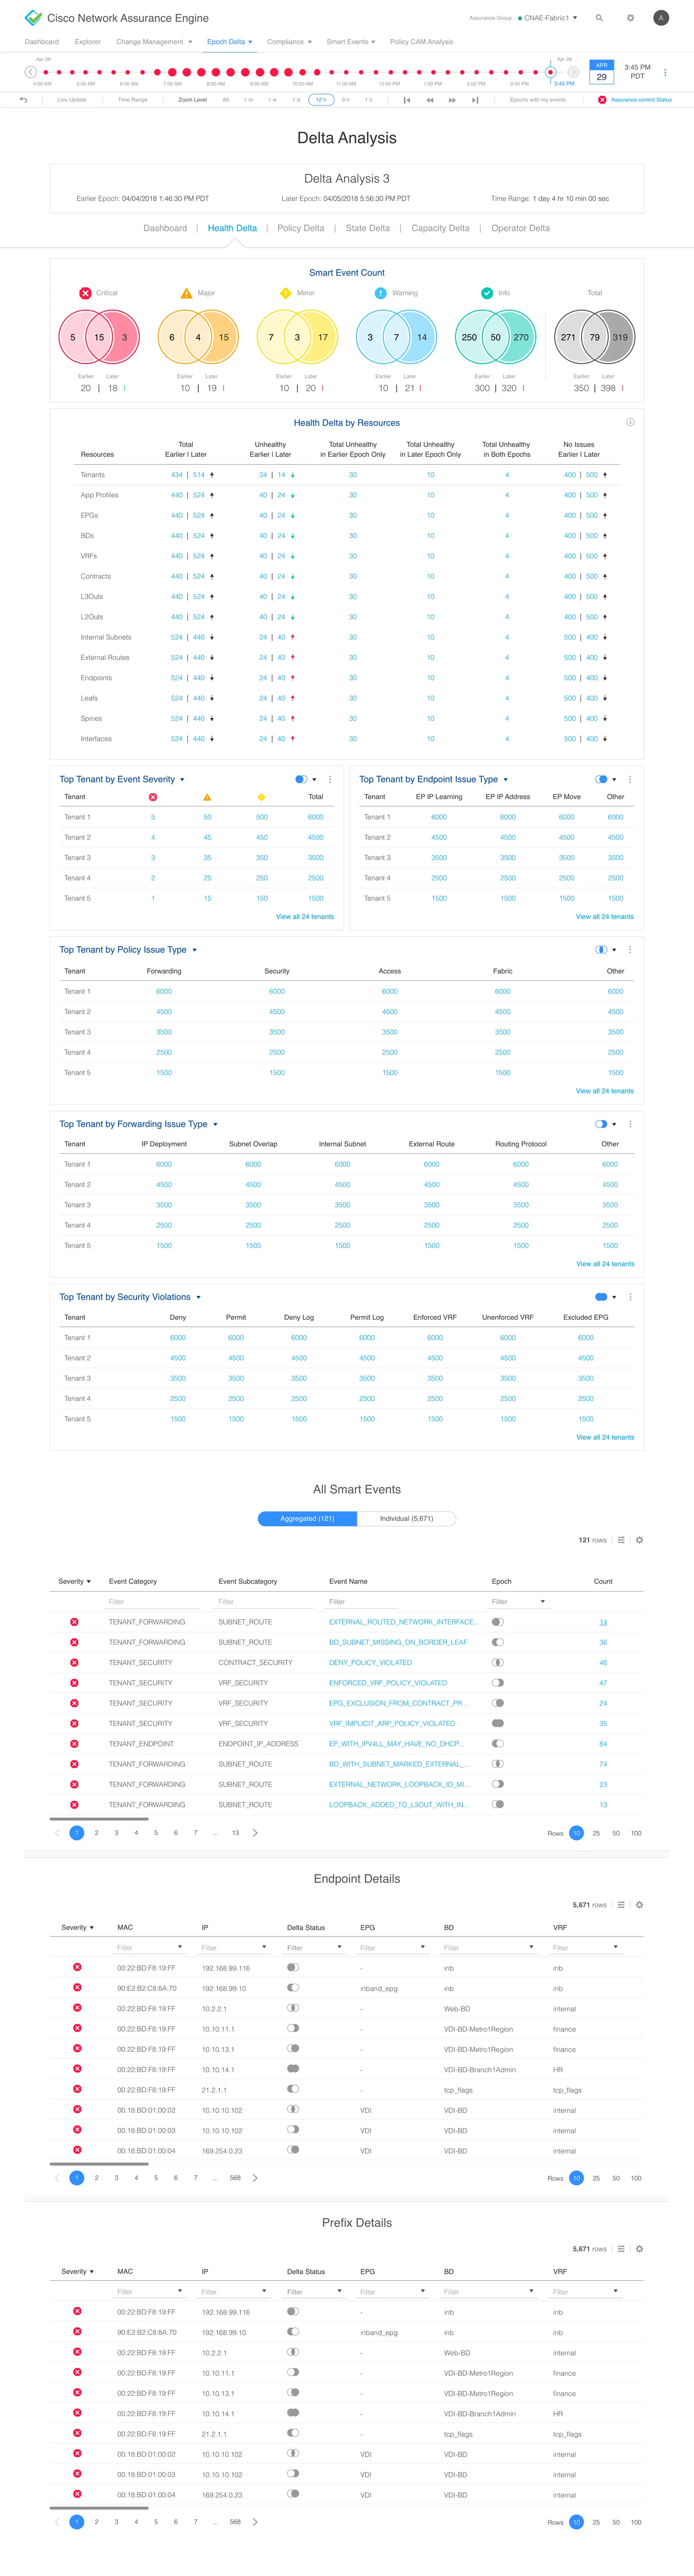Open the Smart Events menu

pos(351,42)
